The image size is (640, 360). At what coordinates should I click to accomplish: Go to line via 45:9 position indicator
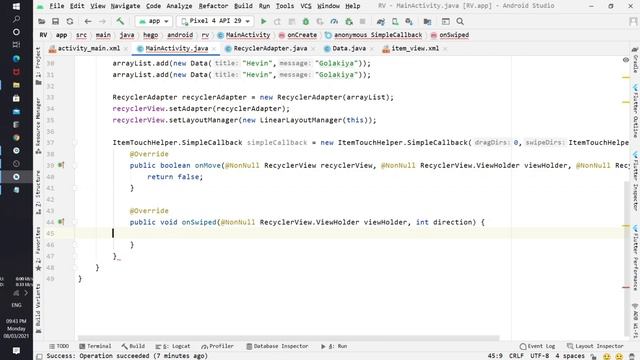(495, 356)
